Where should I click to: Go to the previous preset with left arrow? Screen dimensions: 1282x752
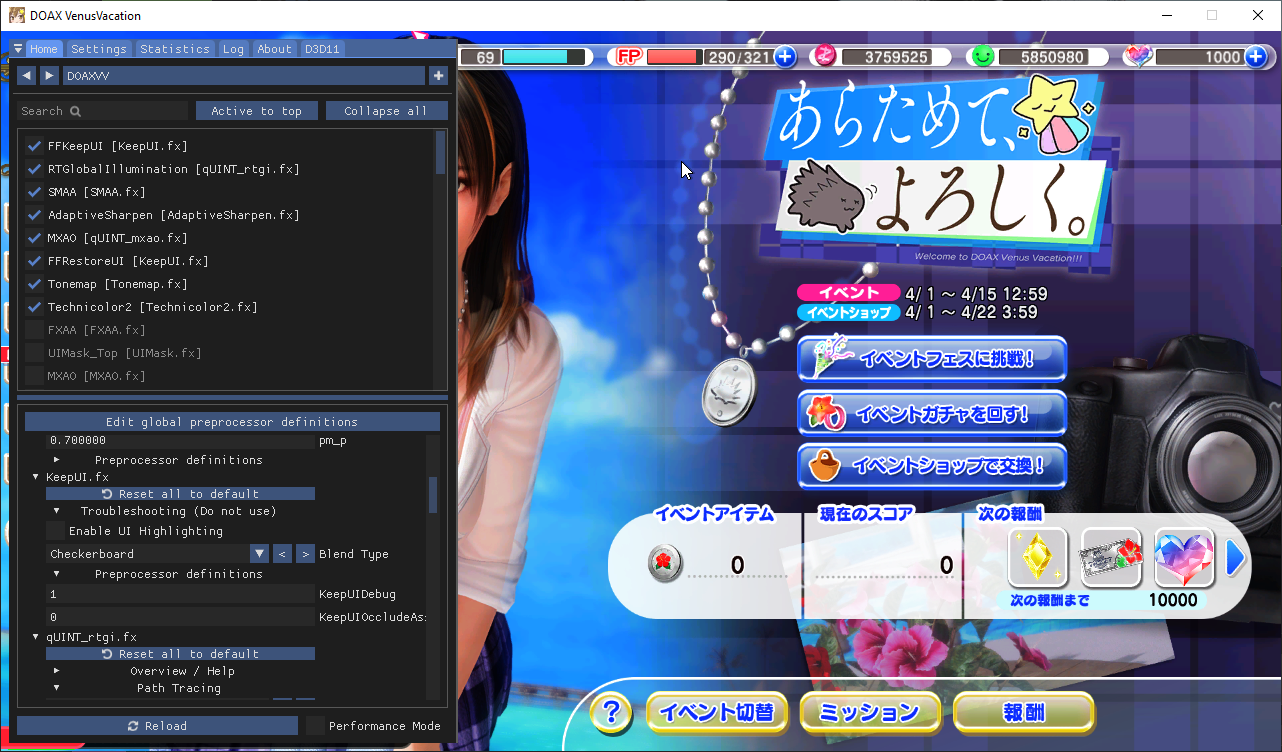tap(26, 75)
